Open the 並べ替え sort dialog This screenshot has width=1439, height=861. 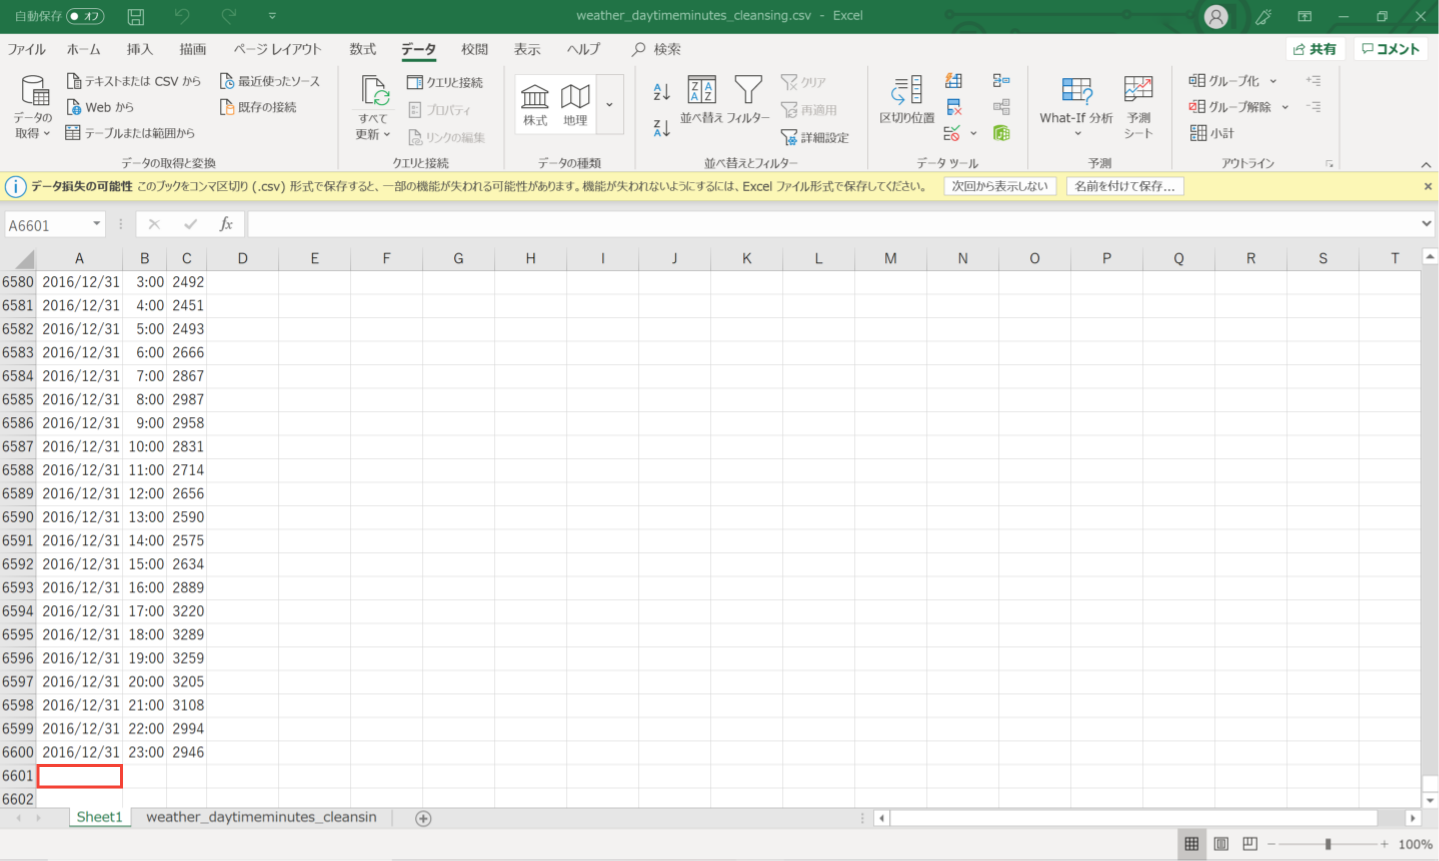click(x=701, y=101)
